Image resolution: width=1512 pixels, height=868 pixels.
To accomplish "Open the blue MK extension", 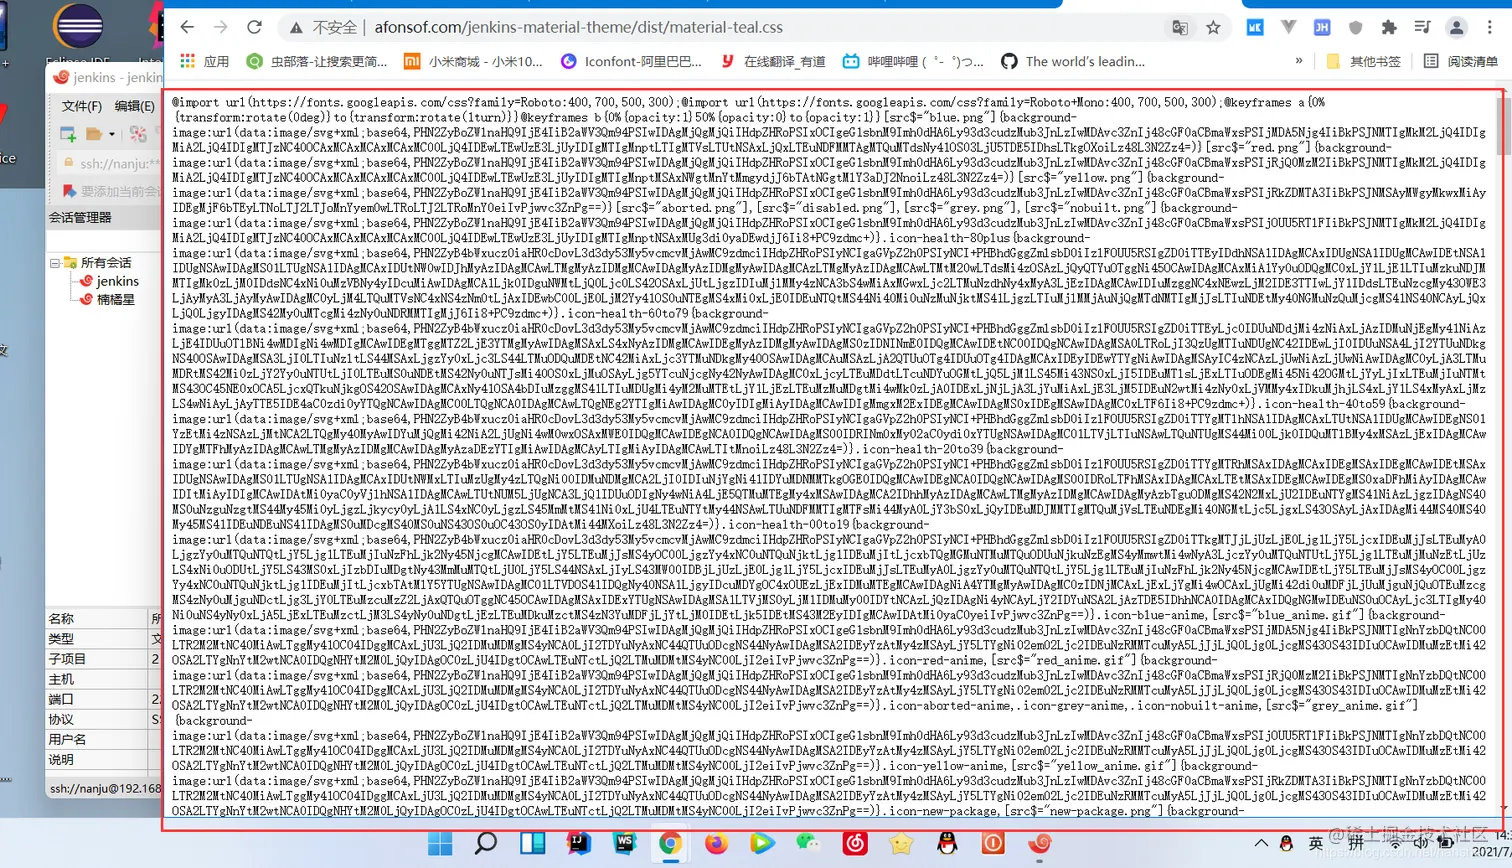I will [x=1256, y=27].
